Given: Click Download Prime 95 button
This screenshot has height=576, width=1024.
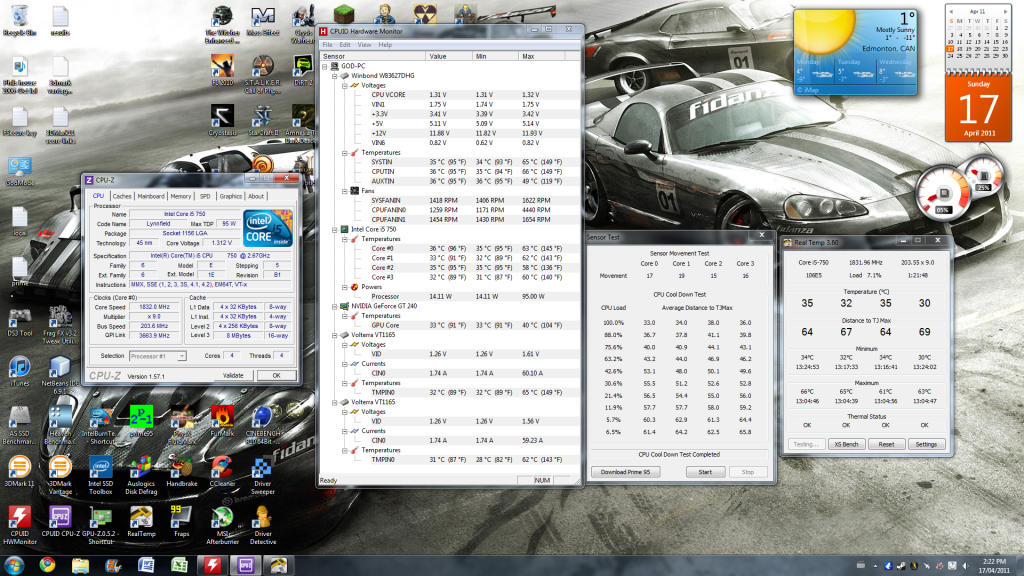Looking at the screenshot, I should click(625, 472).
